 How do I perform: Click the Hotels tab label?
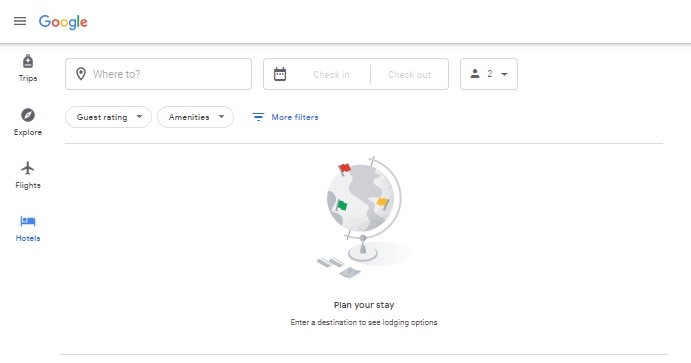[28, 238]
